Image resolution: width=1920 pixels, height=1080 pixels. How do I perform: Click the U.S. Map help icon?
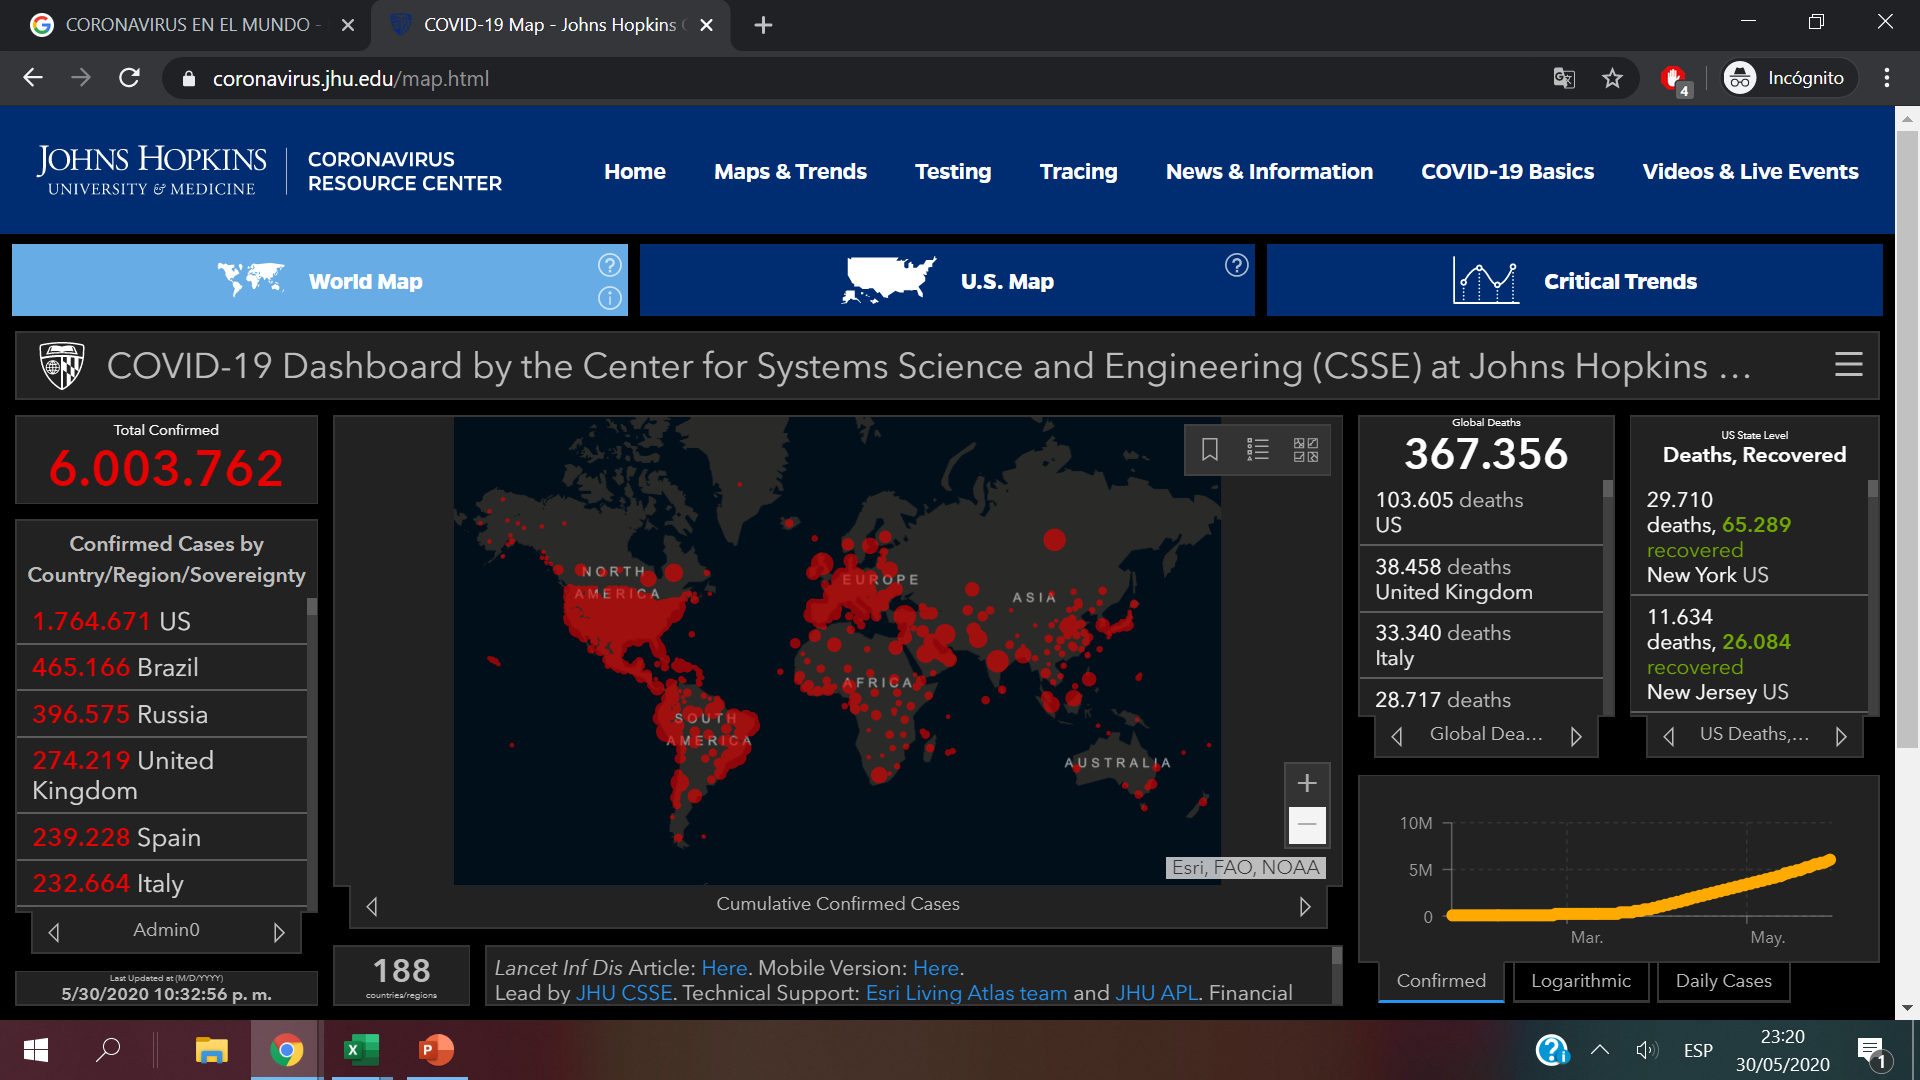point(1237,265)
